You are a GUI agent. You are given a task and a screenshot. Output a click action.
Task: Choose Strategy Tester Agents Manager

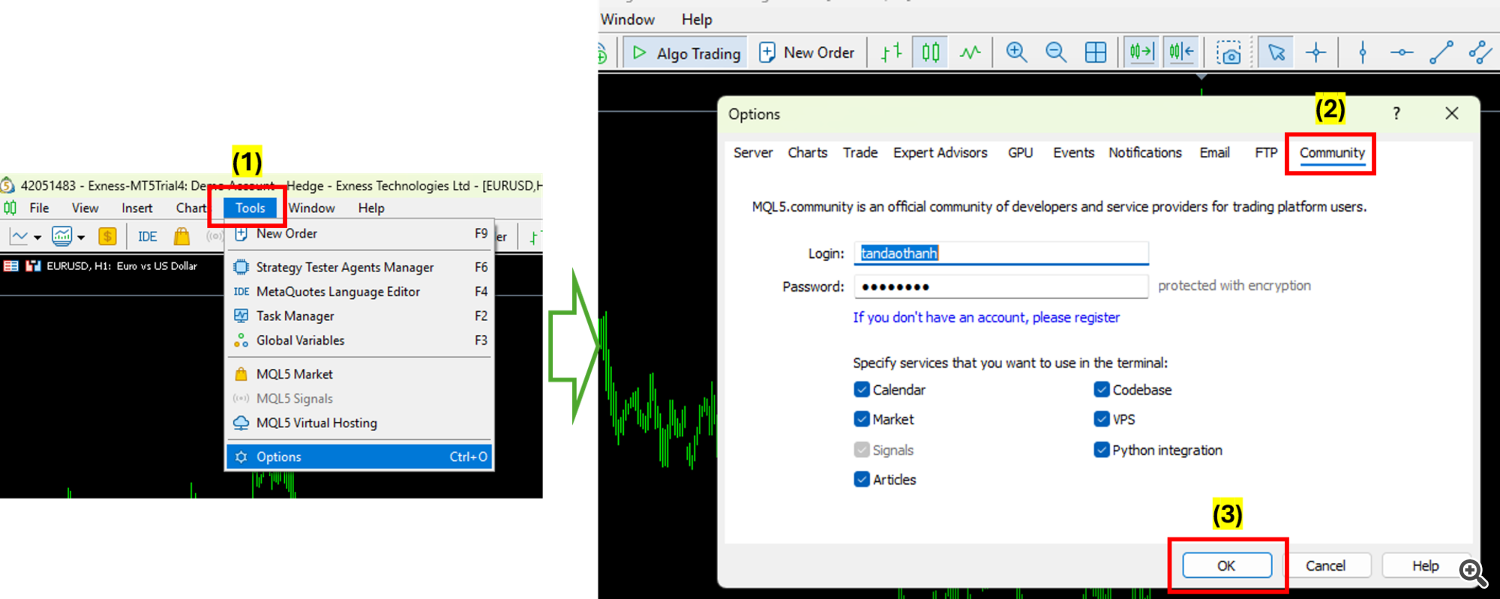click(360, 267)
